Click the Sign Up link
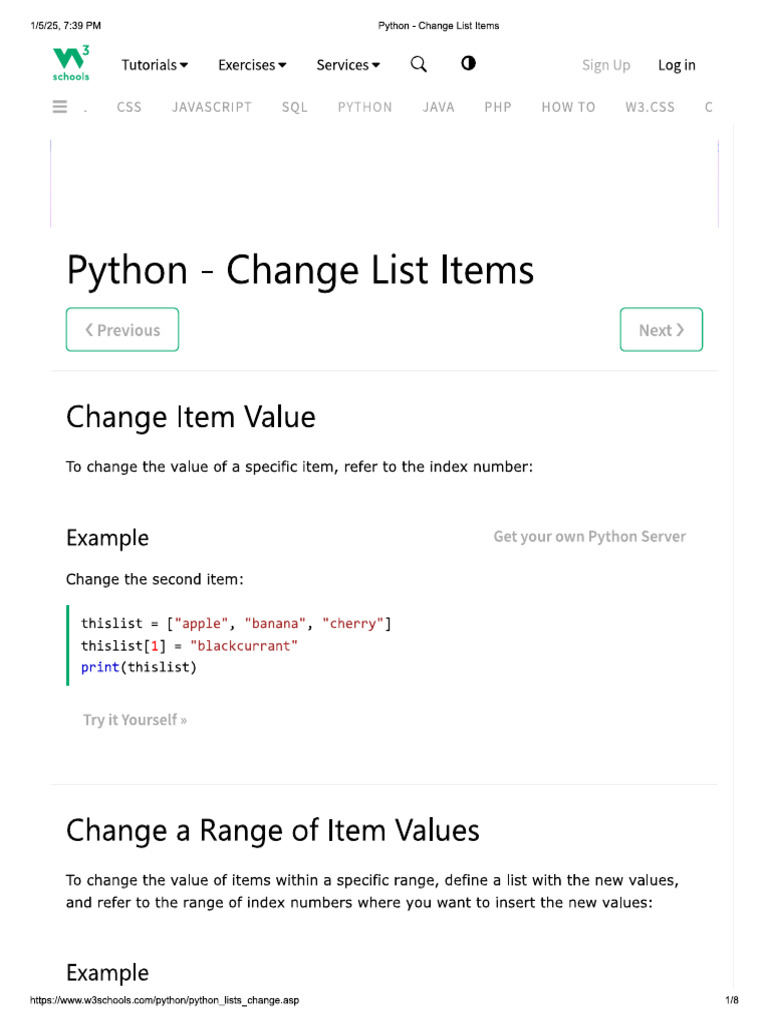This screenshot has width=768, height=1024. pos(606,65)
